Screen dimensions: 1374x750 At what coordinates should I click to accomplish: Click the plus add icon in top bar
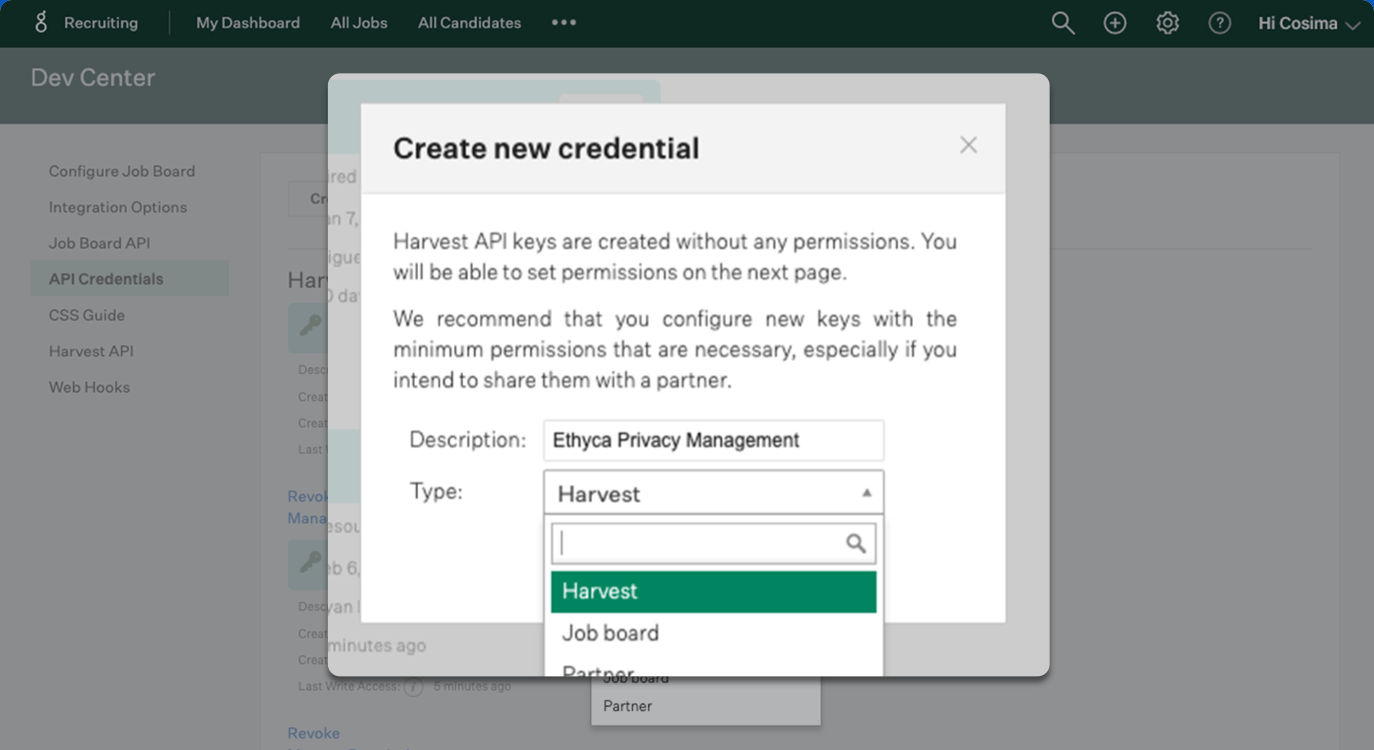tap(1115, 23)
